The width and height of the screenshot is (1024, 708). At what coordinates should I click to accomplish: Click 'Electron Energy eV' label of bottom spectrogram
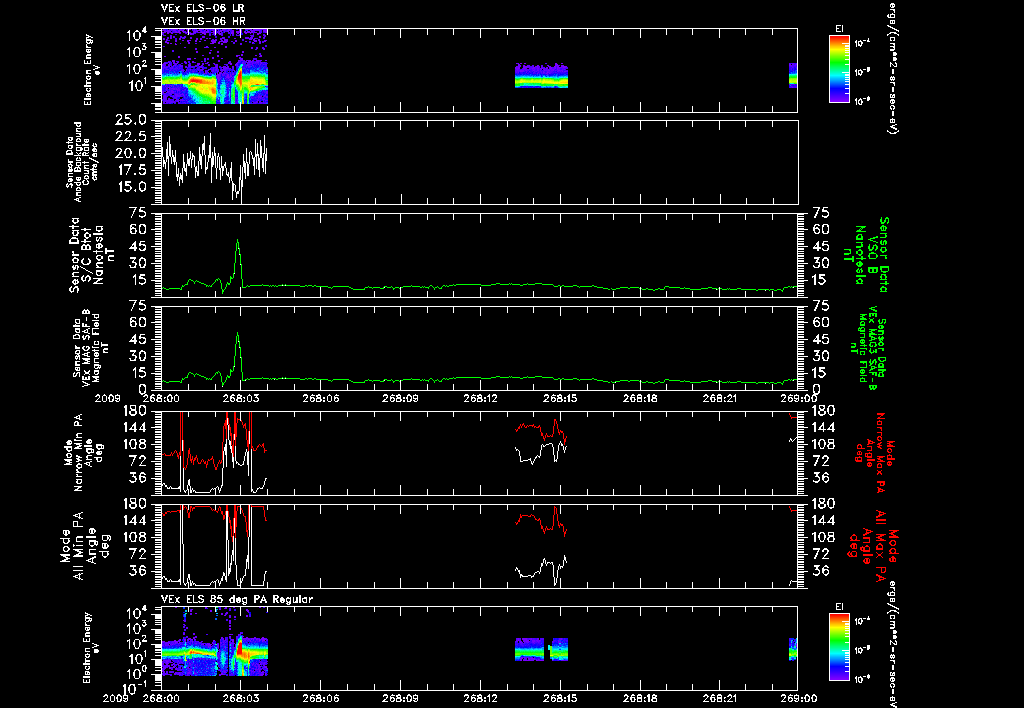tap(91, 647)
